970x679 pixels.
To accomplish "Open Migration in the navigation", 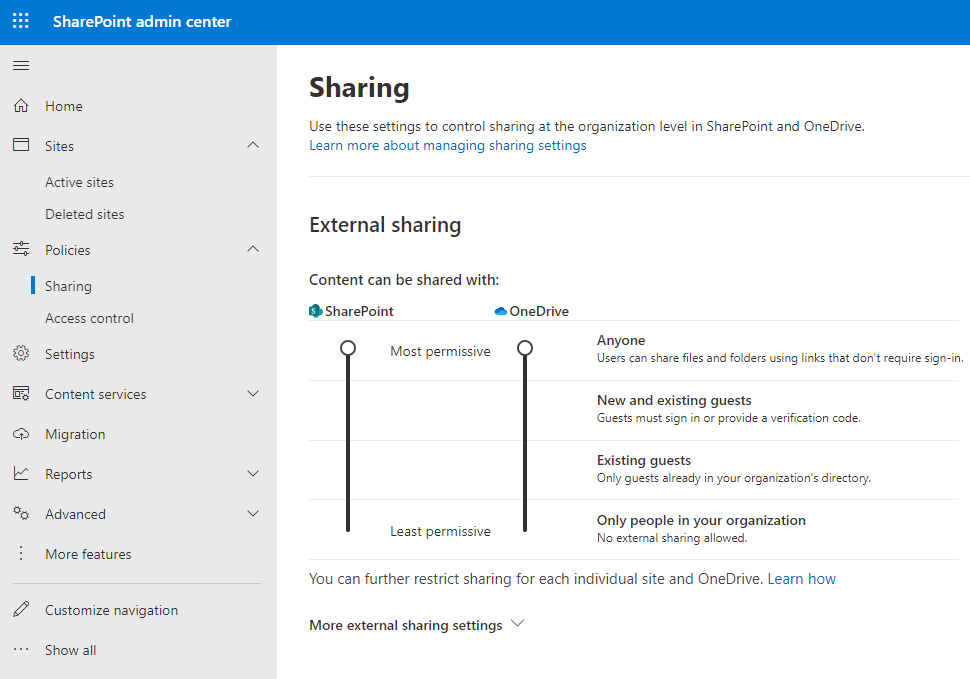I will tap(75, 435).
